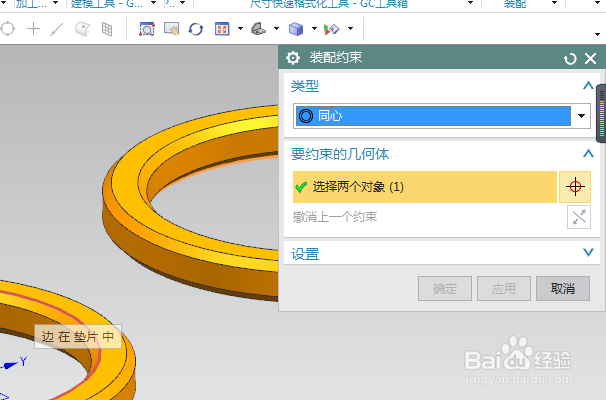
Task: Click the 确定 button
Action: pyautogui.click(x=445, y=288)
